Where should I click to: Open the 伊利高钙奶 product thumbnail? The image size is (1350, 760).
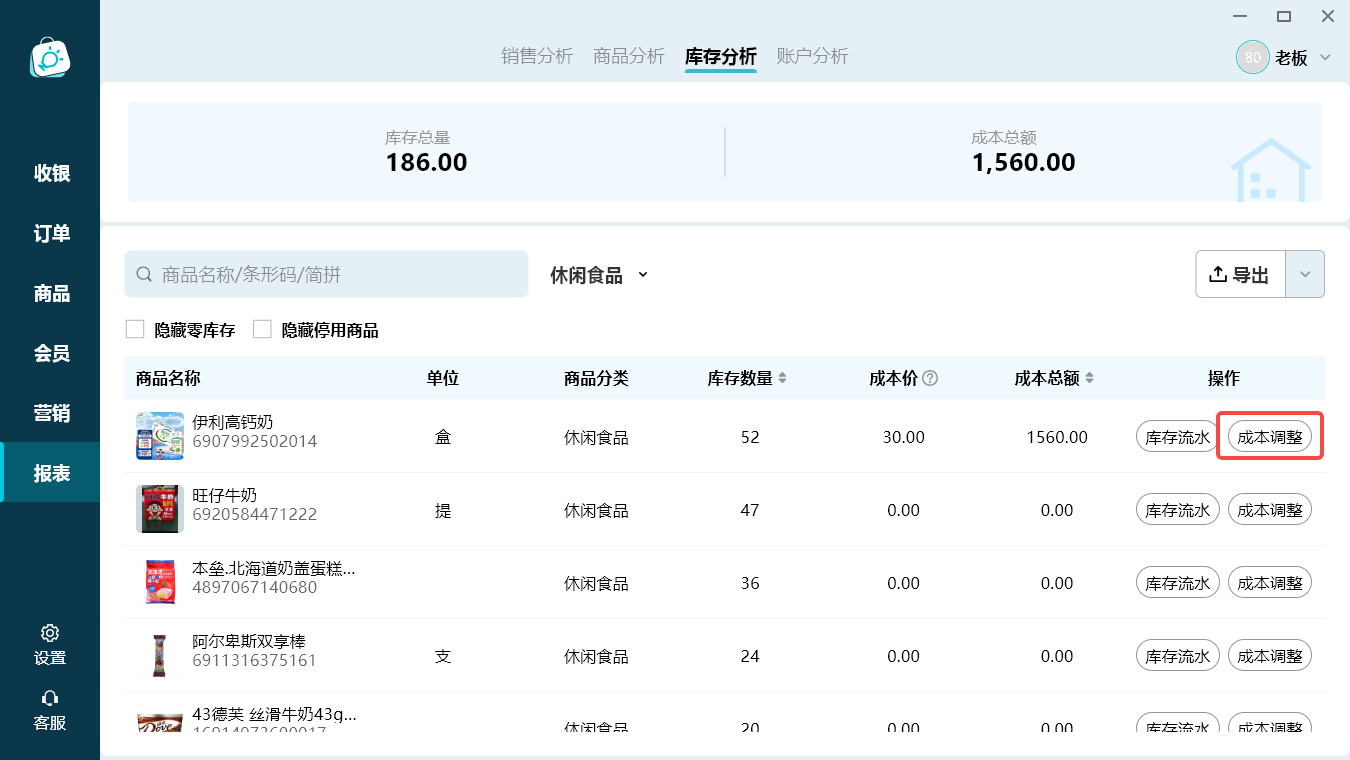pos(160,436)
